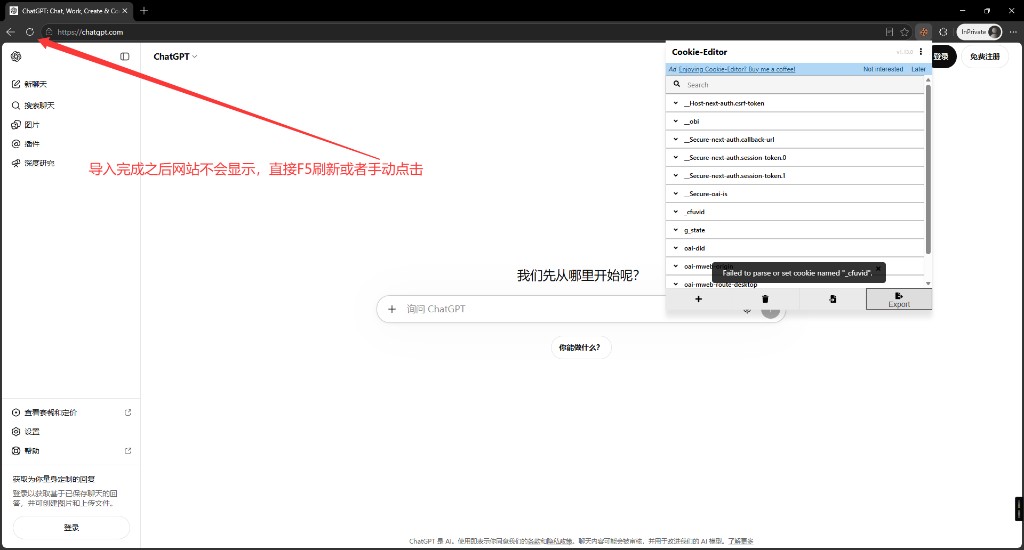The height and width of the screenshot is (550, 1024).
Task: Open browser settings and more menu
Action: (x=1013, y=31)
